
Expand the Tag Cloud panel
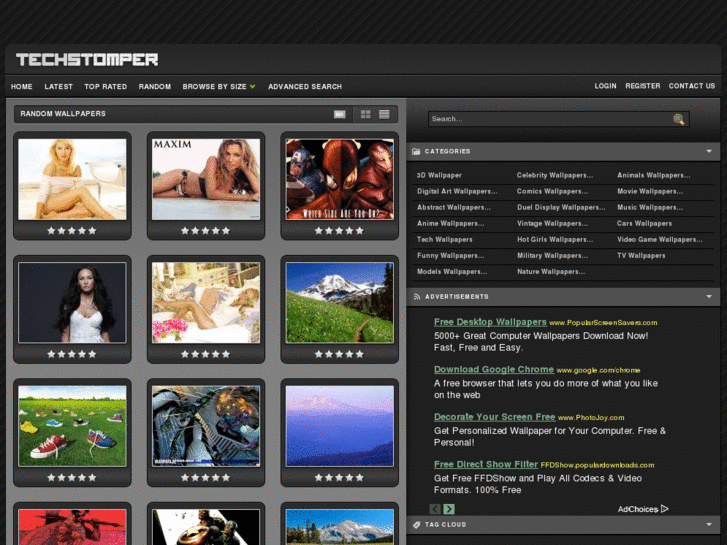[x=709, y=525]
